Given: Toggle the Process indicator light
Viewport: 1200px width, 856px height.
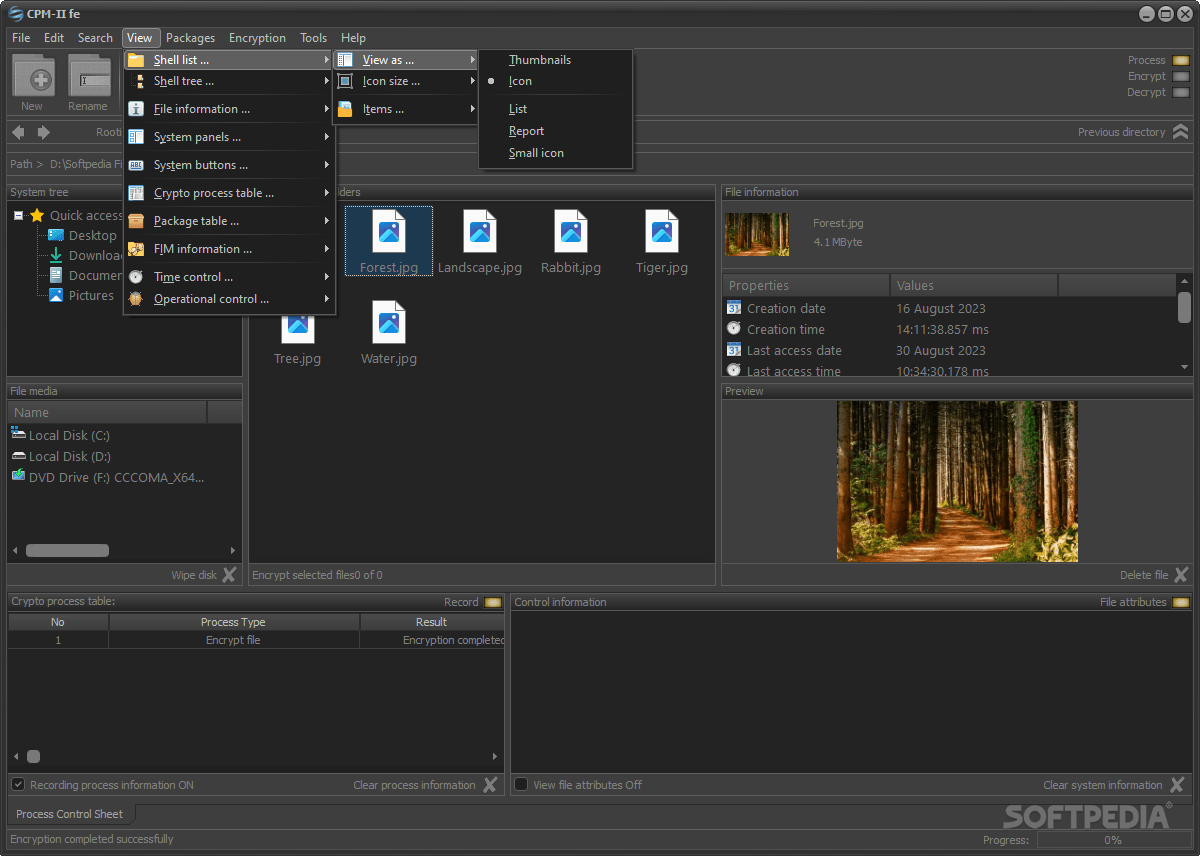Looking at the screenshot, I should coord(1181,60).
